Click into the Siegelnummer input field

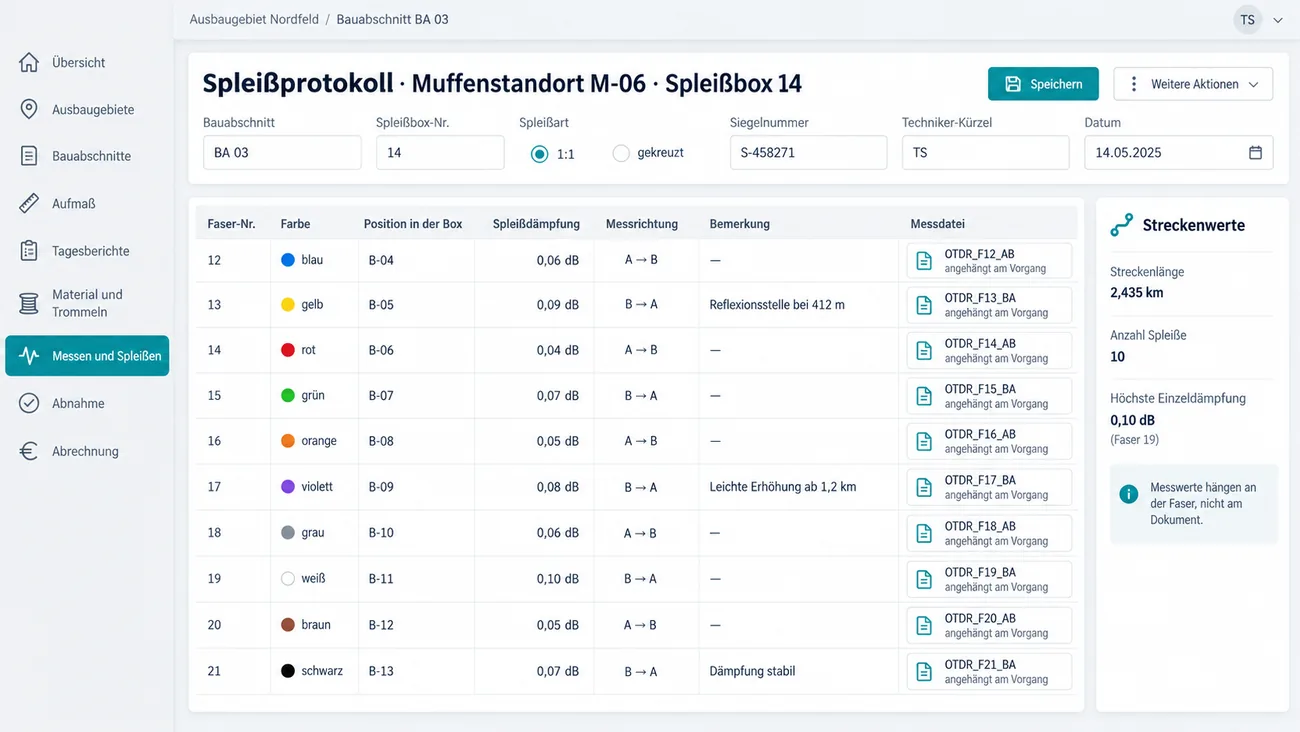click(x=808, y=153)
